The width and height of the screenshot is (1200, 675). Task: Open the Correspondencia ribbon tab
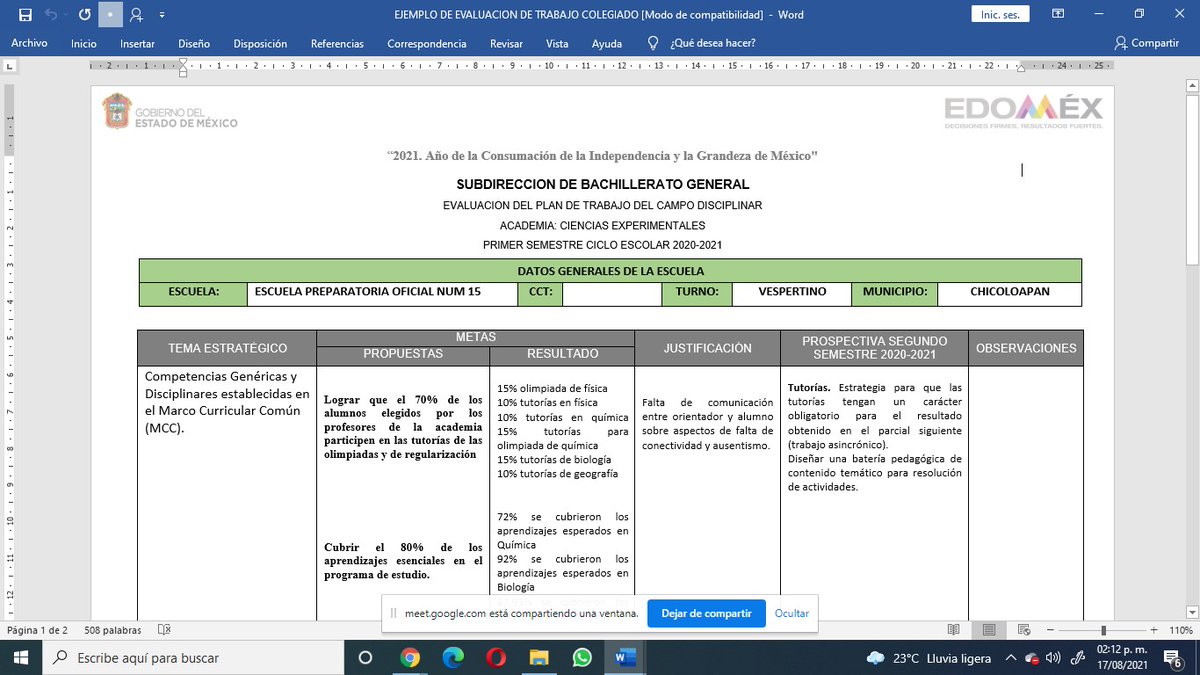[x=427, y=43]
